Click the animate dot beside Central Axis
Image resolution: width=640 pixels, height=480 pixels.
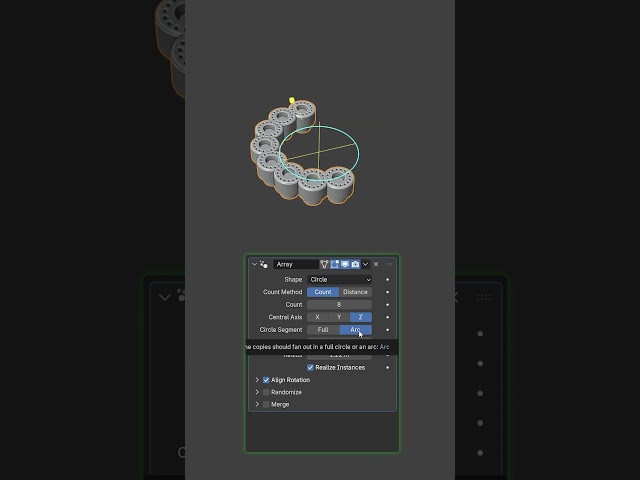(387, 317)
